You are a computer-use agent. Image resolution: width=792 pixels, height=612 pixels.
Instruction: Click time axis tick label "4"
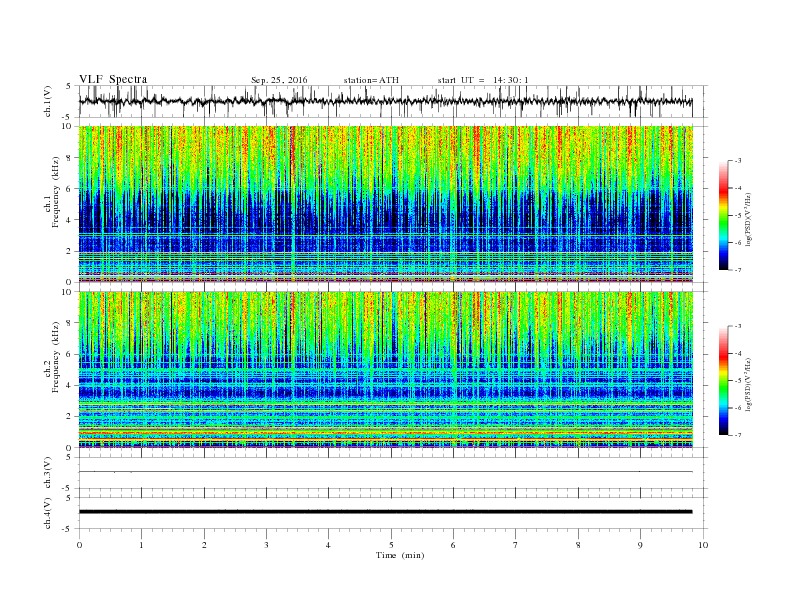pos(328,545)
